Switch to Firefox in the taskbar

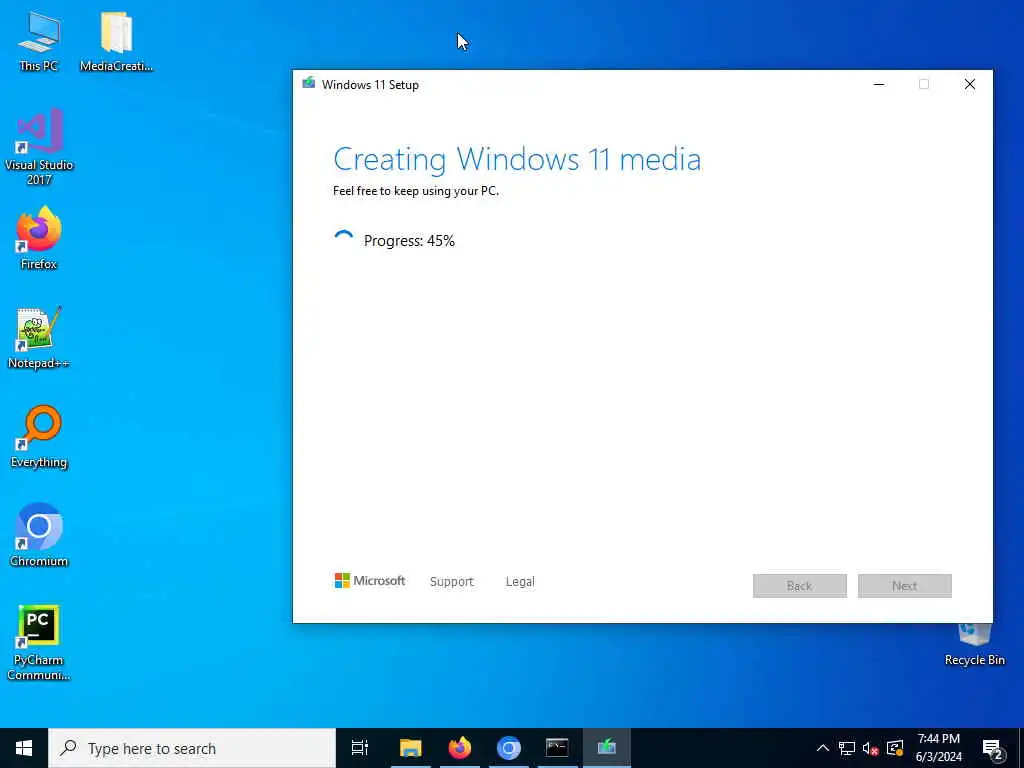click(460, 748)
